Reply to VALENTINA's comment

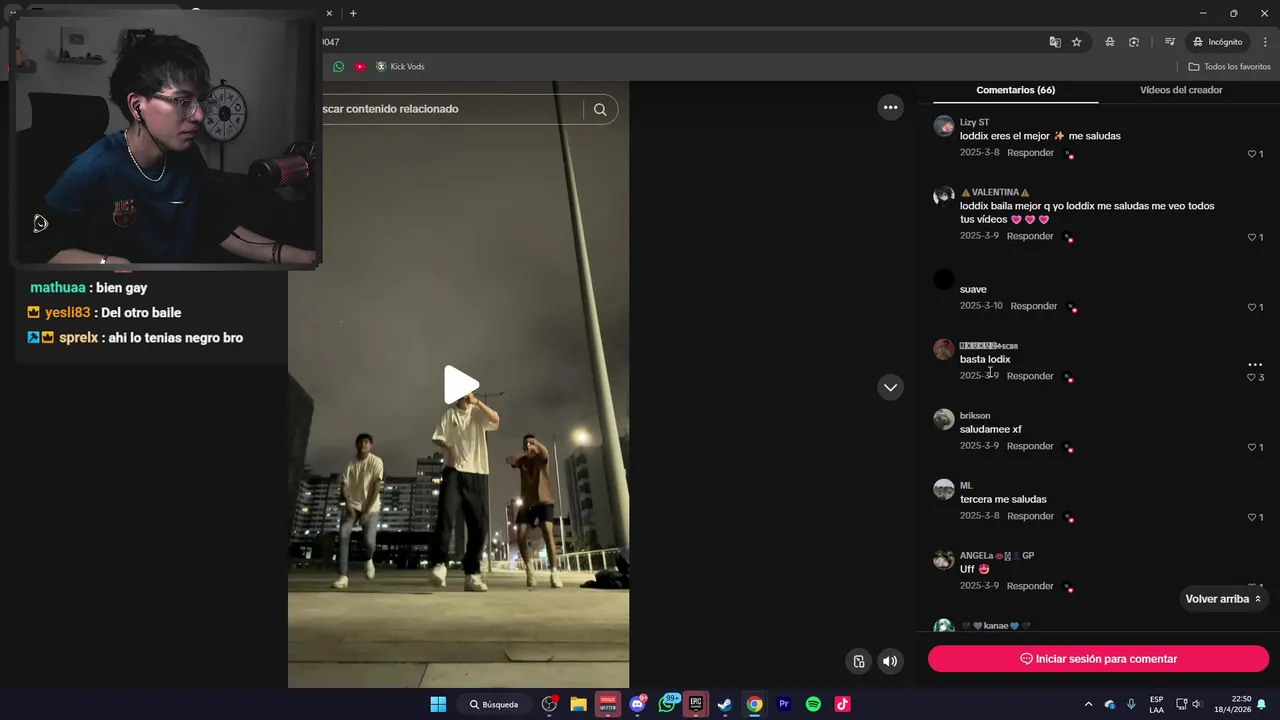1030,236
